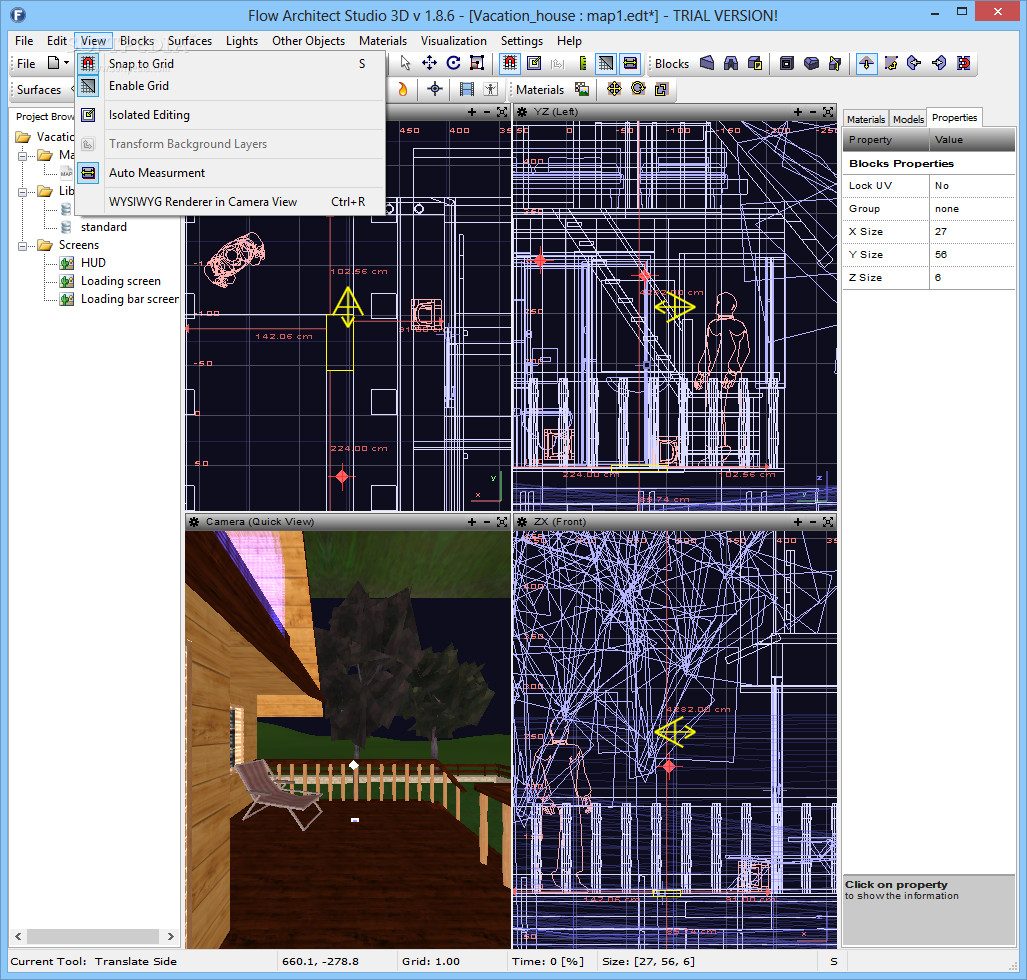This screenshot has height=980, width=1027.
Task: Click the block with yellow arrow icon
Action: (x=834, y=63)
